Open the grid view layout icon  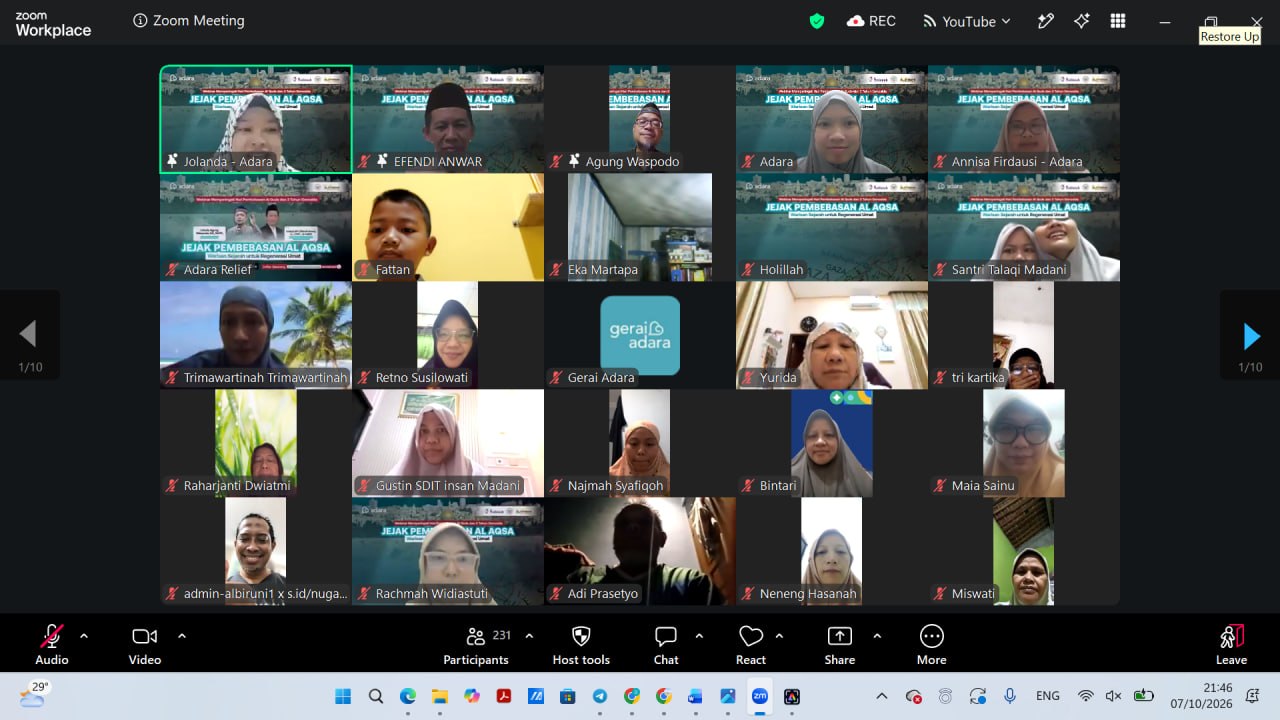[x=1118, y=21]
